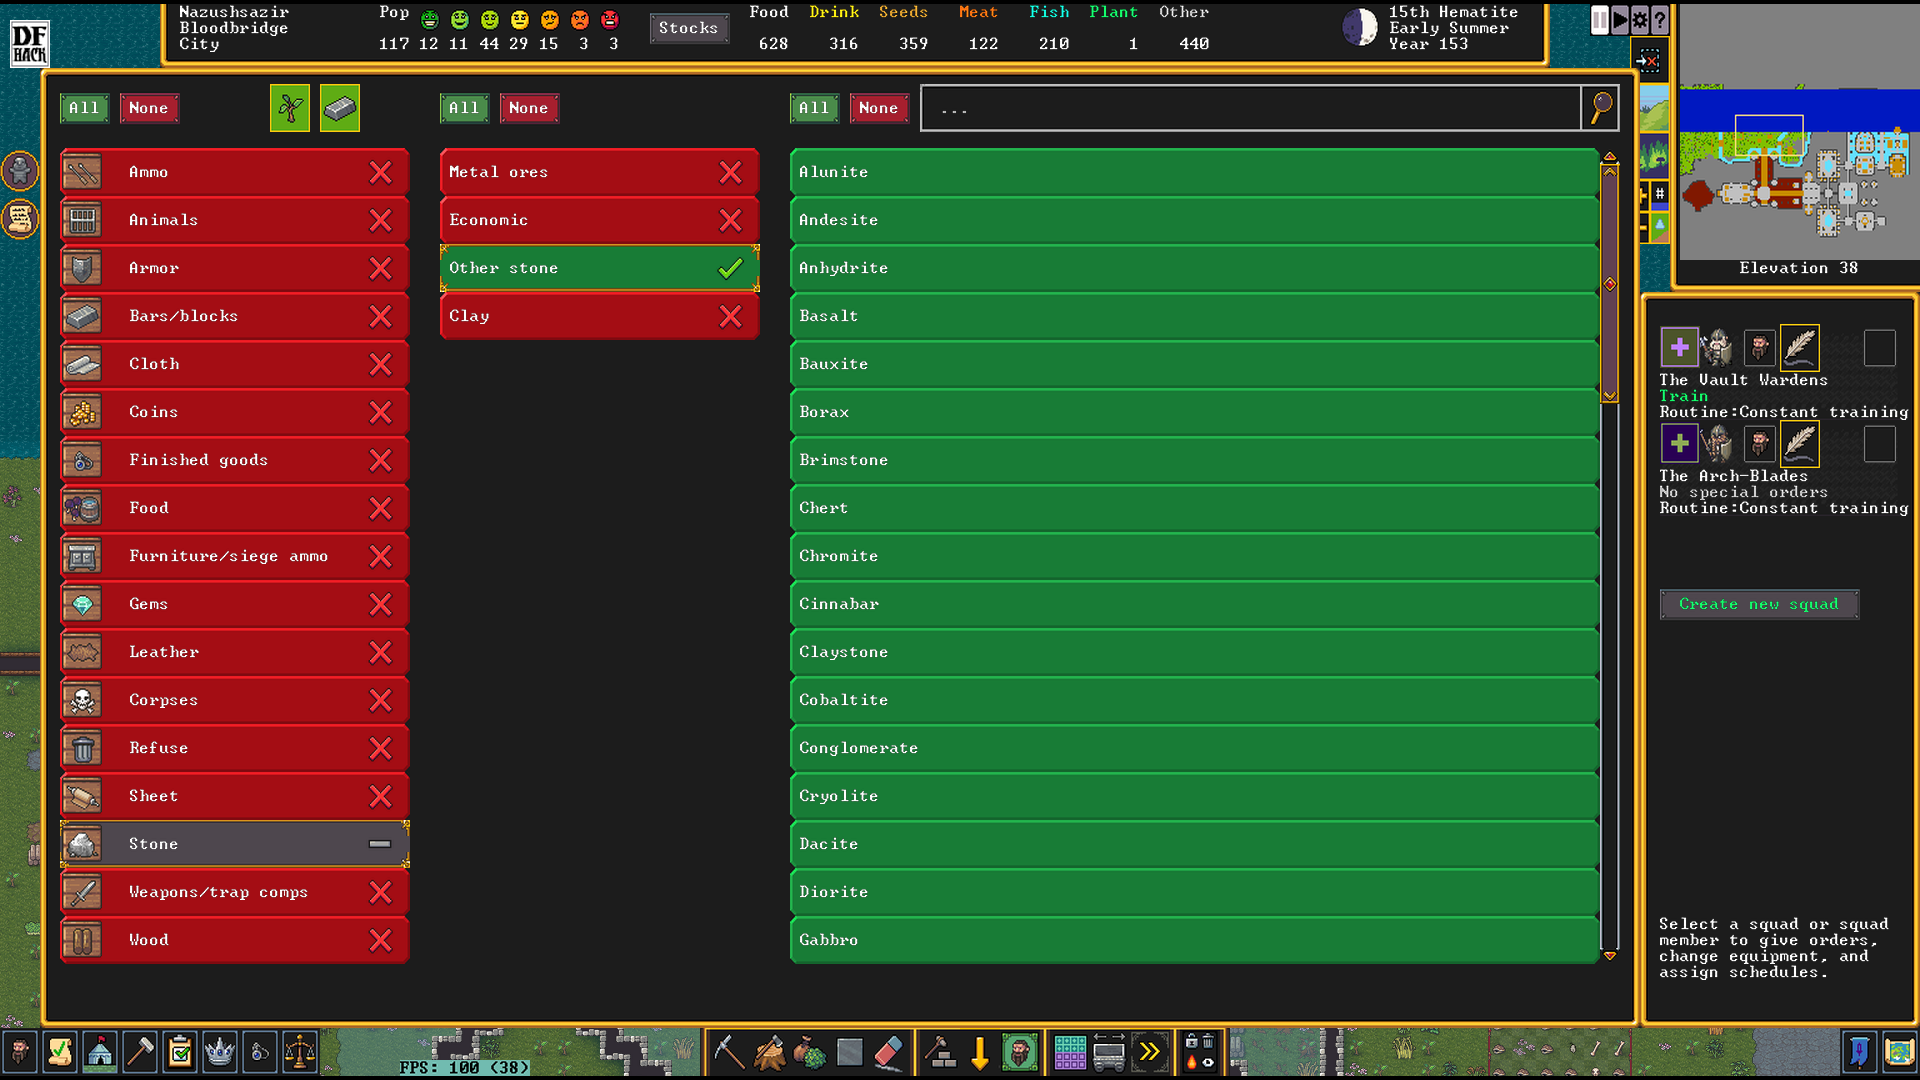Click the stone list scrollbar thumb
Viewport: 1920px width, 1080px height.
pos(1610,284)
